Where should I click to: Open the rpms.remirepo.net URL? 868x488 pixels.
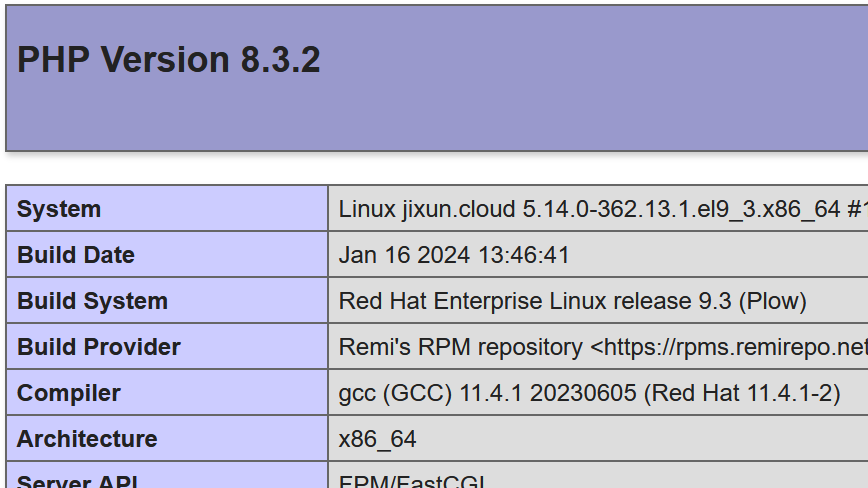tap(730, 347)
